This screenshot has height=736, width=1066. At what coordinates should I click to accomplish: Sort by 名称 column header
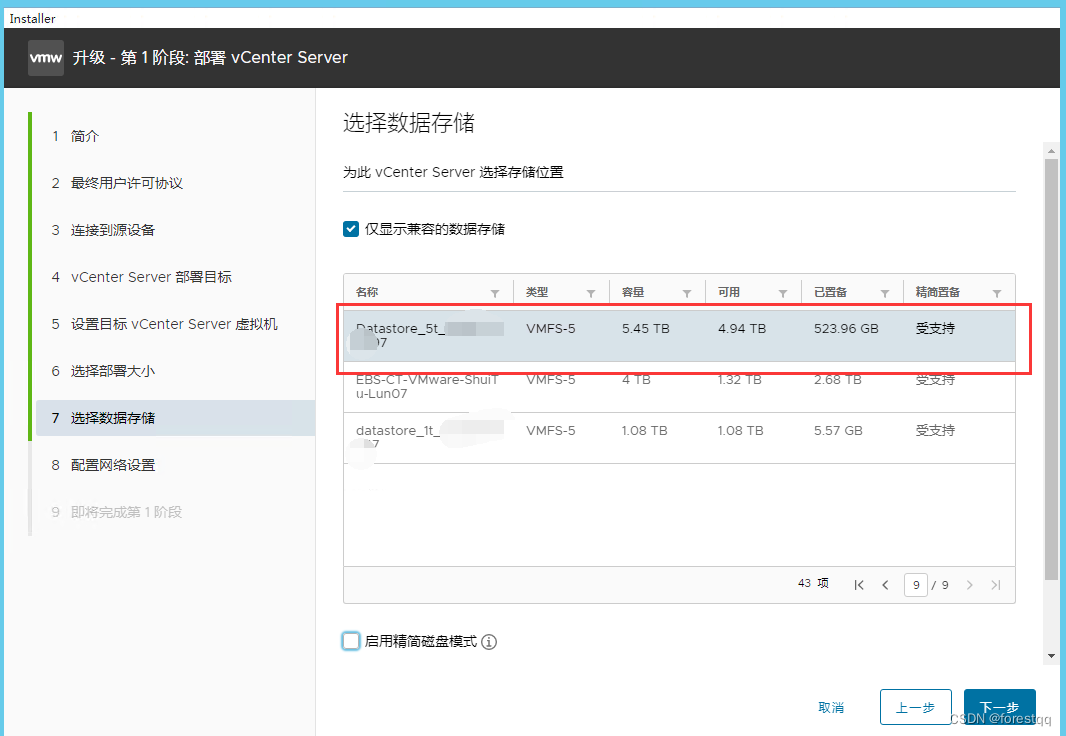click(367, 292)
